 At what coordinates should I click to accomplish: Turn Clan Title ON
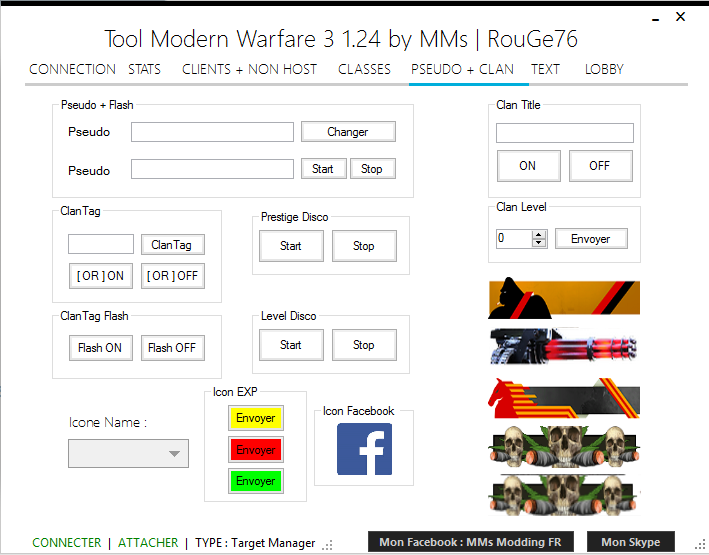coord(529,166)
